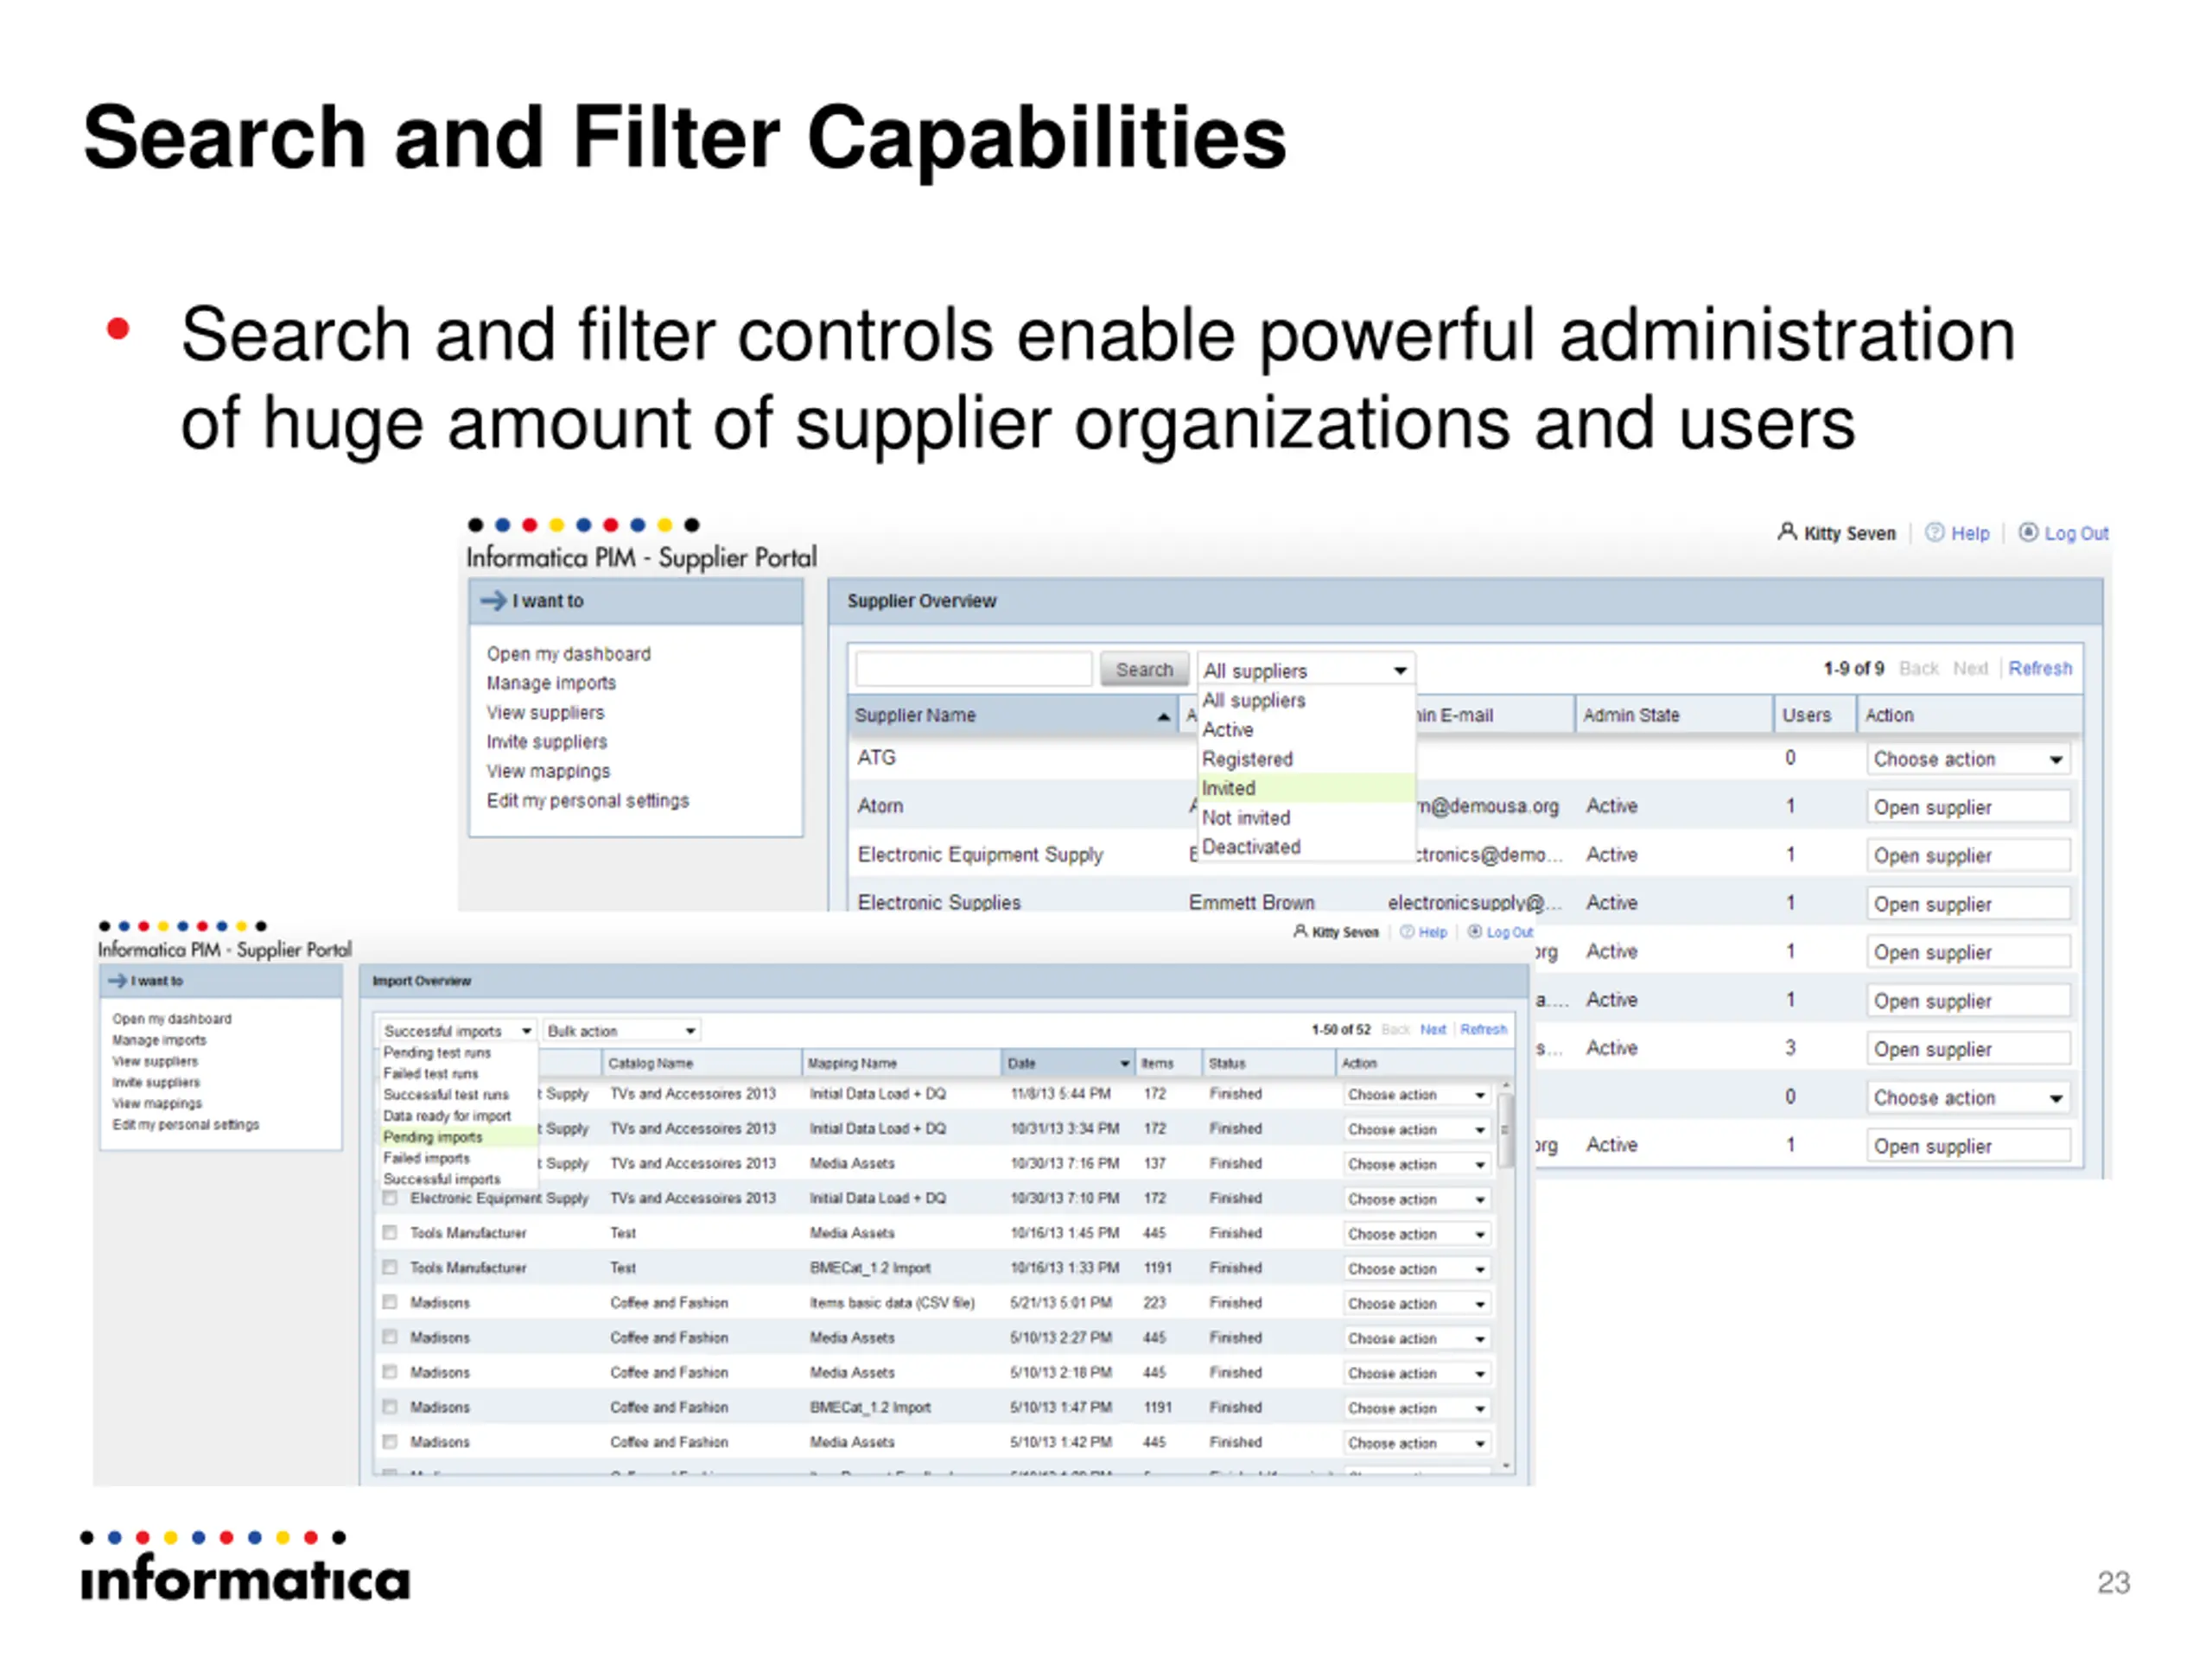
Task: Click Supplier Name sort arrow icon
Action: pyautogui.click(x=1163, y=716)
